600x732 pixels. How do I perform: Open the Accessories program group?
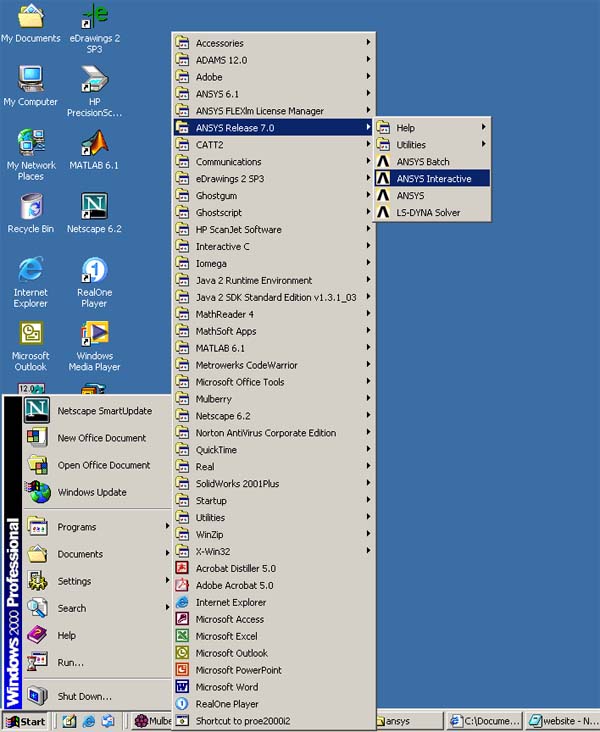(x=274, y=43)
